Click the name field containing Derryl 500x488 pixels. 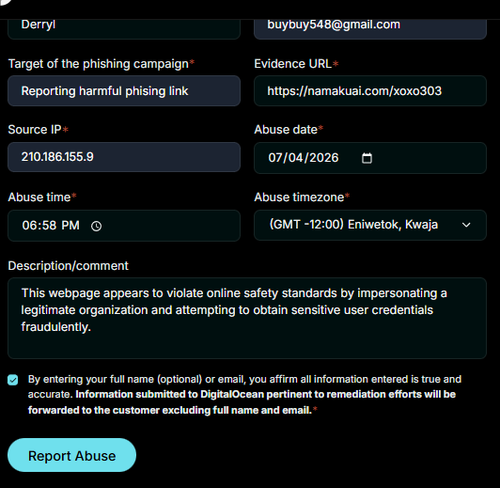click(124, 29)
